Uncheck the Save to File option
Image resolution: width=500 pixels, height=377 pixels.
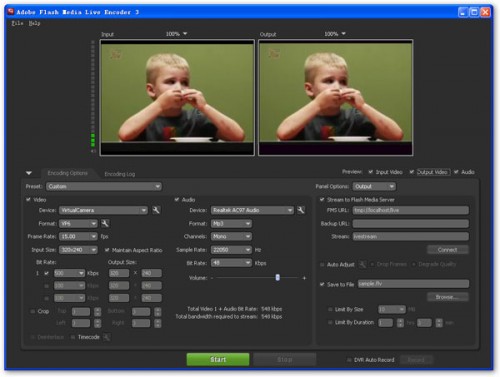[x=322, y=284]
